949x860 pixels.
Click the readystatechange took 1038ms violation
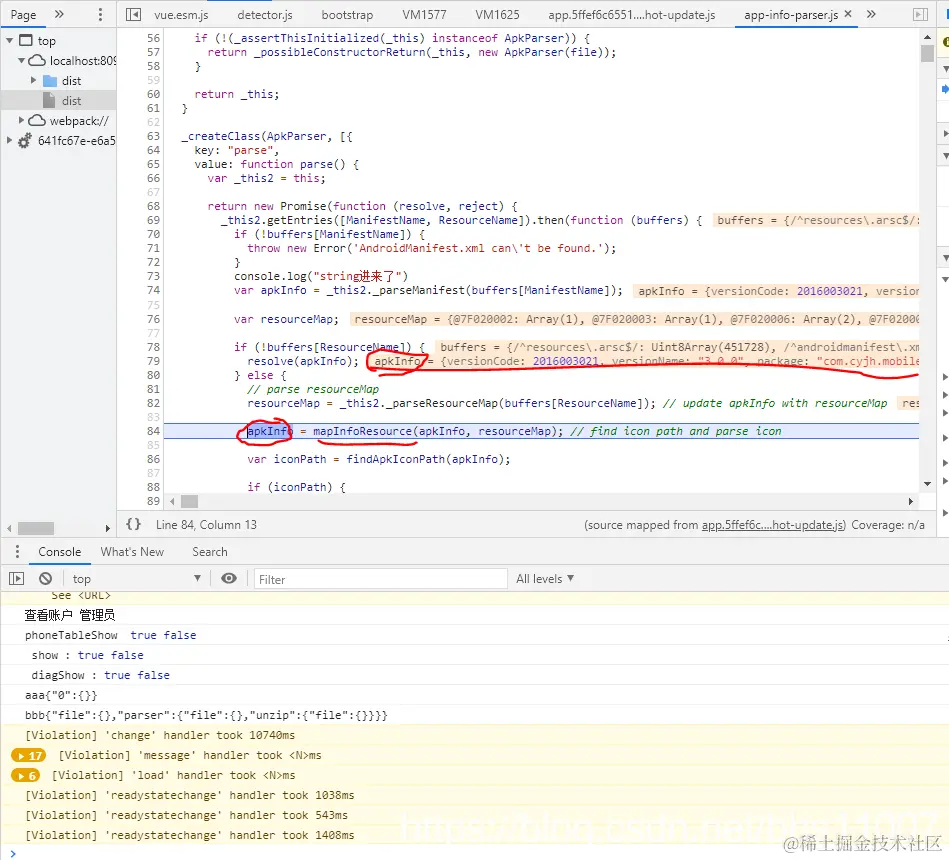click(189, 795)
